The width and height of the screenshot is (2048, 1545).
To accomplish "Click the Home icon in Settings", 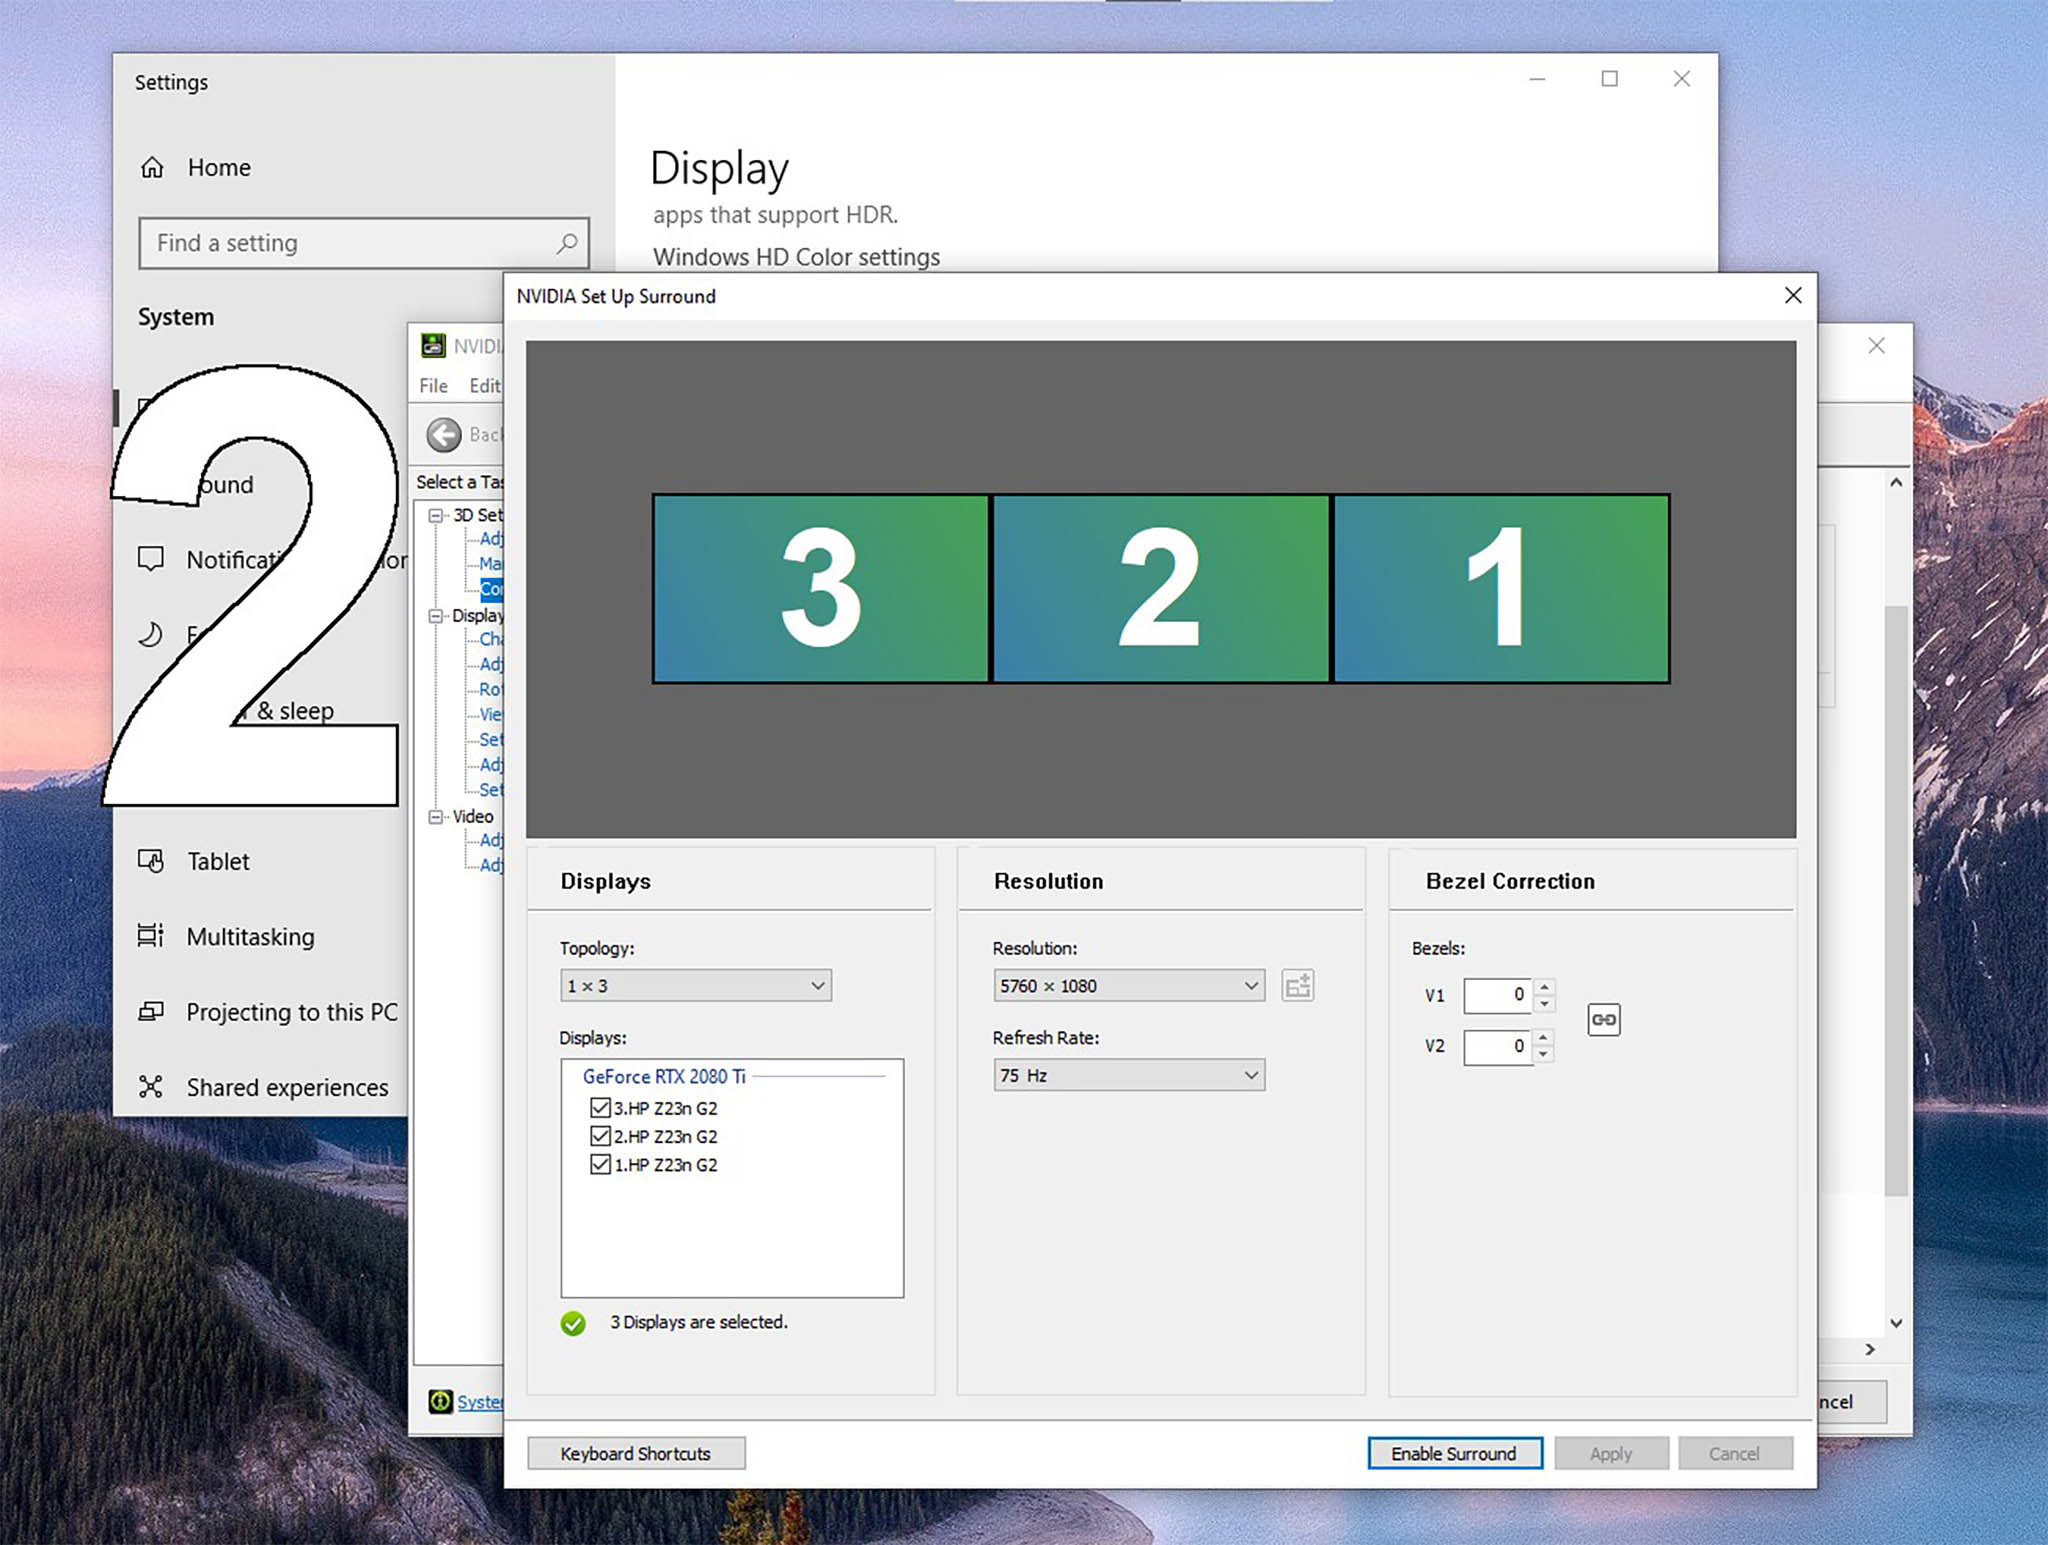I will click(x=152, y=167).
